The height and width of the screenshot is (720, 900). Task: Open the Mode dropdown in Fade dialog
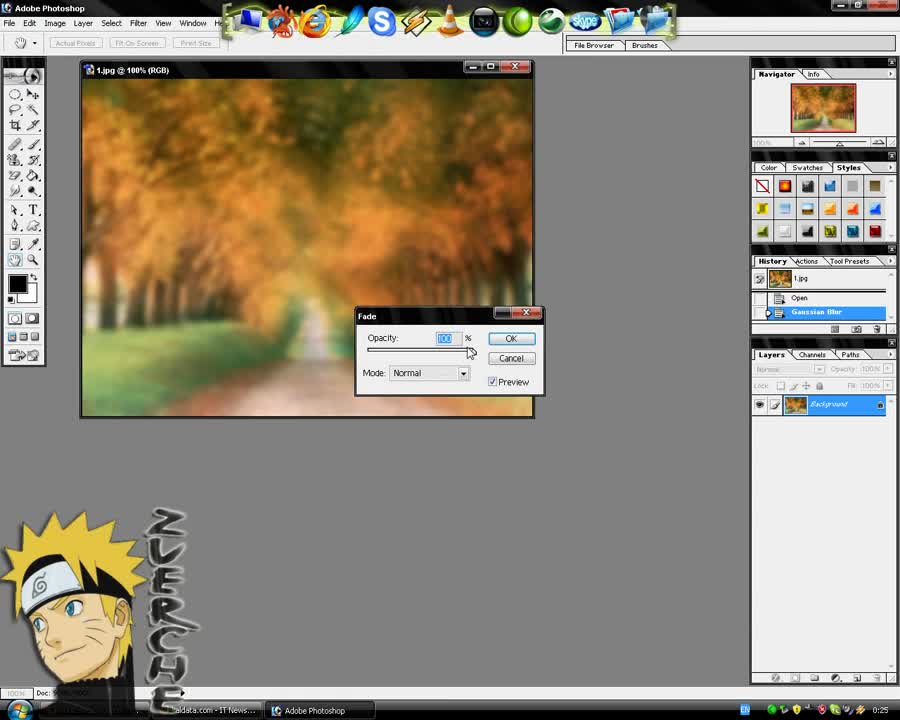[x=463, y=373]
